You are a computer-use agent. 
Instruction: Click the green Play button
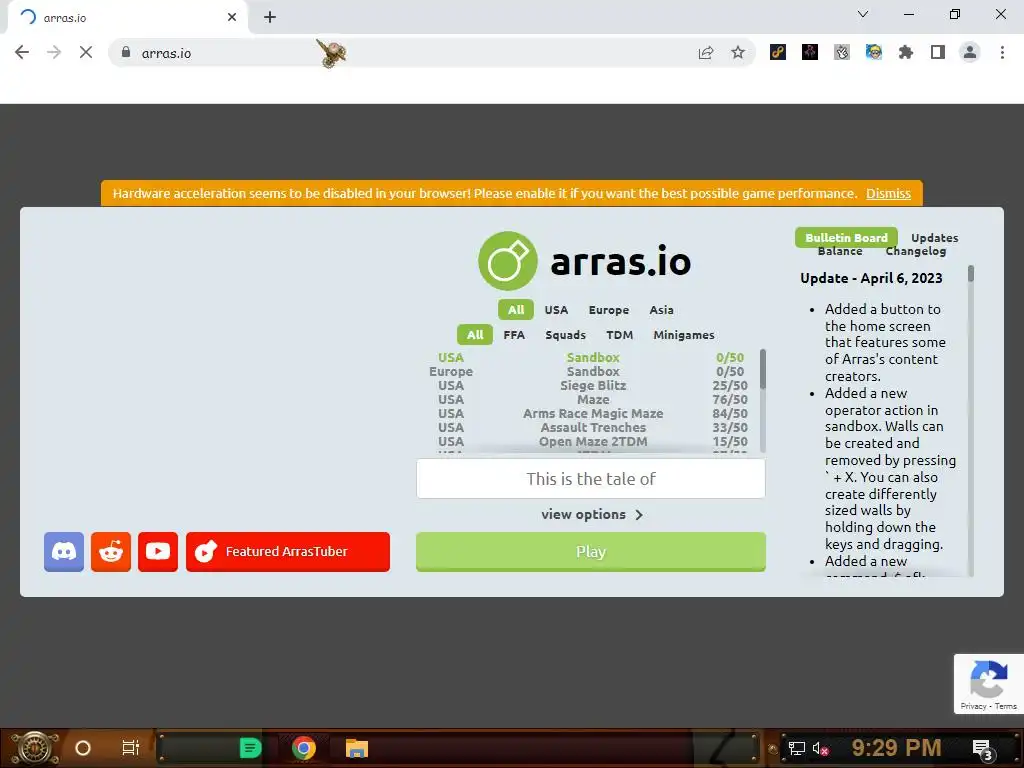click(x=591, y=552)
